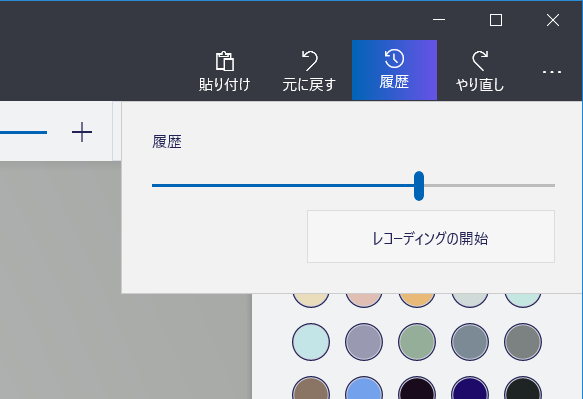Click the レコーディングの開始 button
583x399 pixels.
[431, 236]
